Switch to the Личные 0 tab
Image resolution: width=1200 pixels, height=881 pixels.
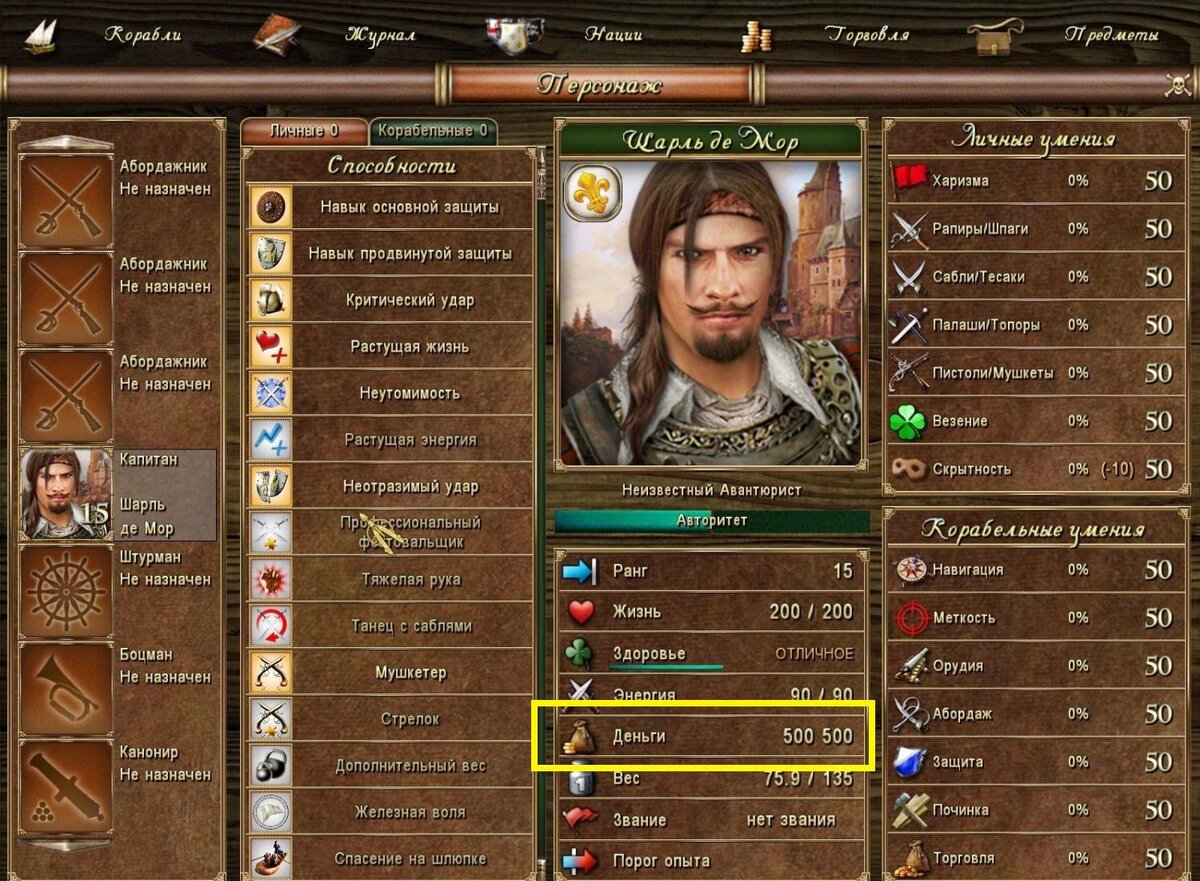click(x=304, y=131)
